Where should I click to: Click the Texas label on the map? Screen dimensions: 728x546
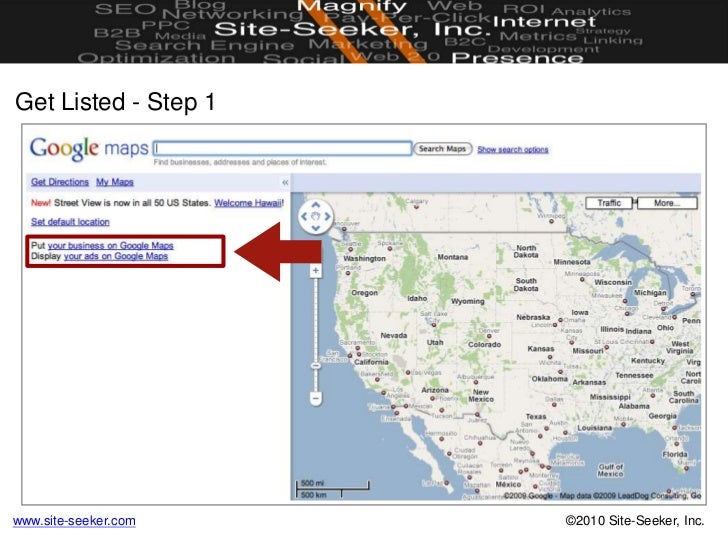coord(536,416)
